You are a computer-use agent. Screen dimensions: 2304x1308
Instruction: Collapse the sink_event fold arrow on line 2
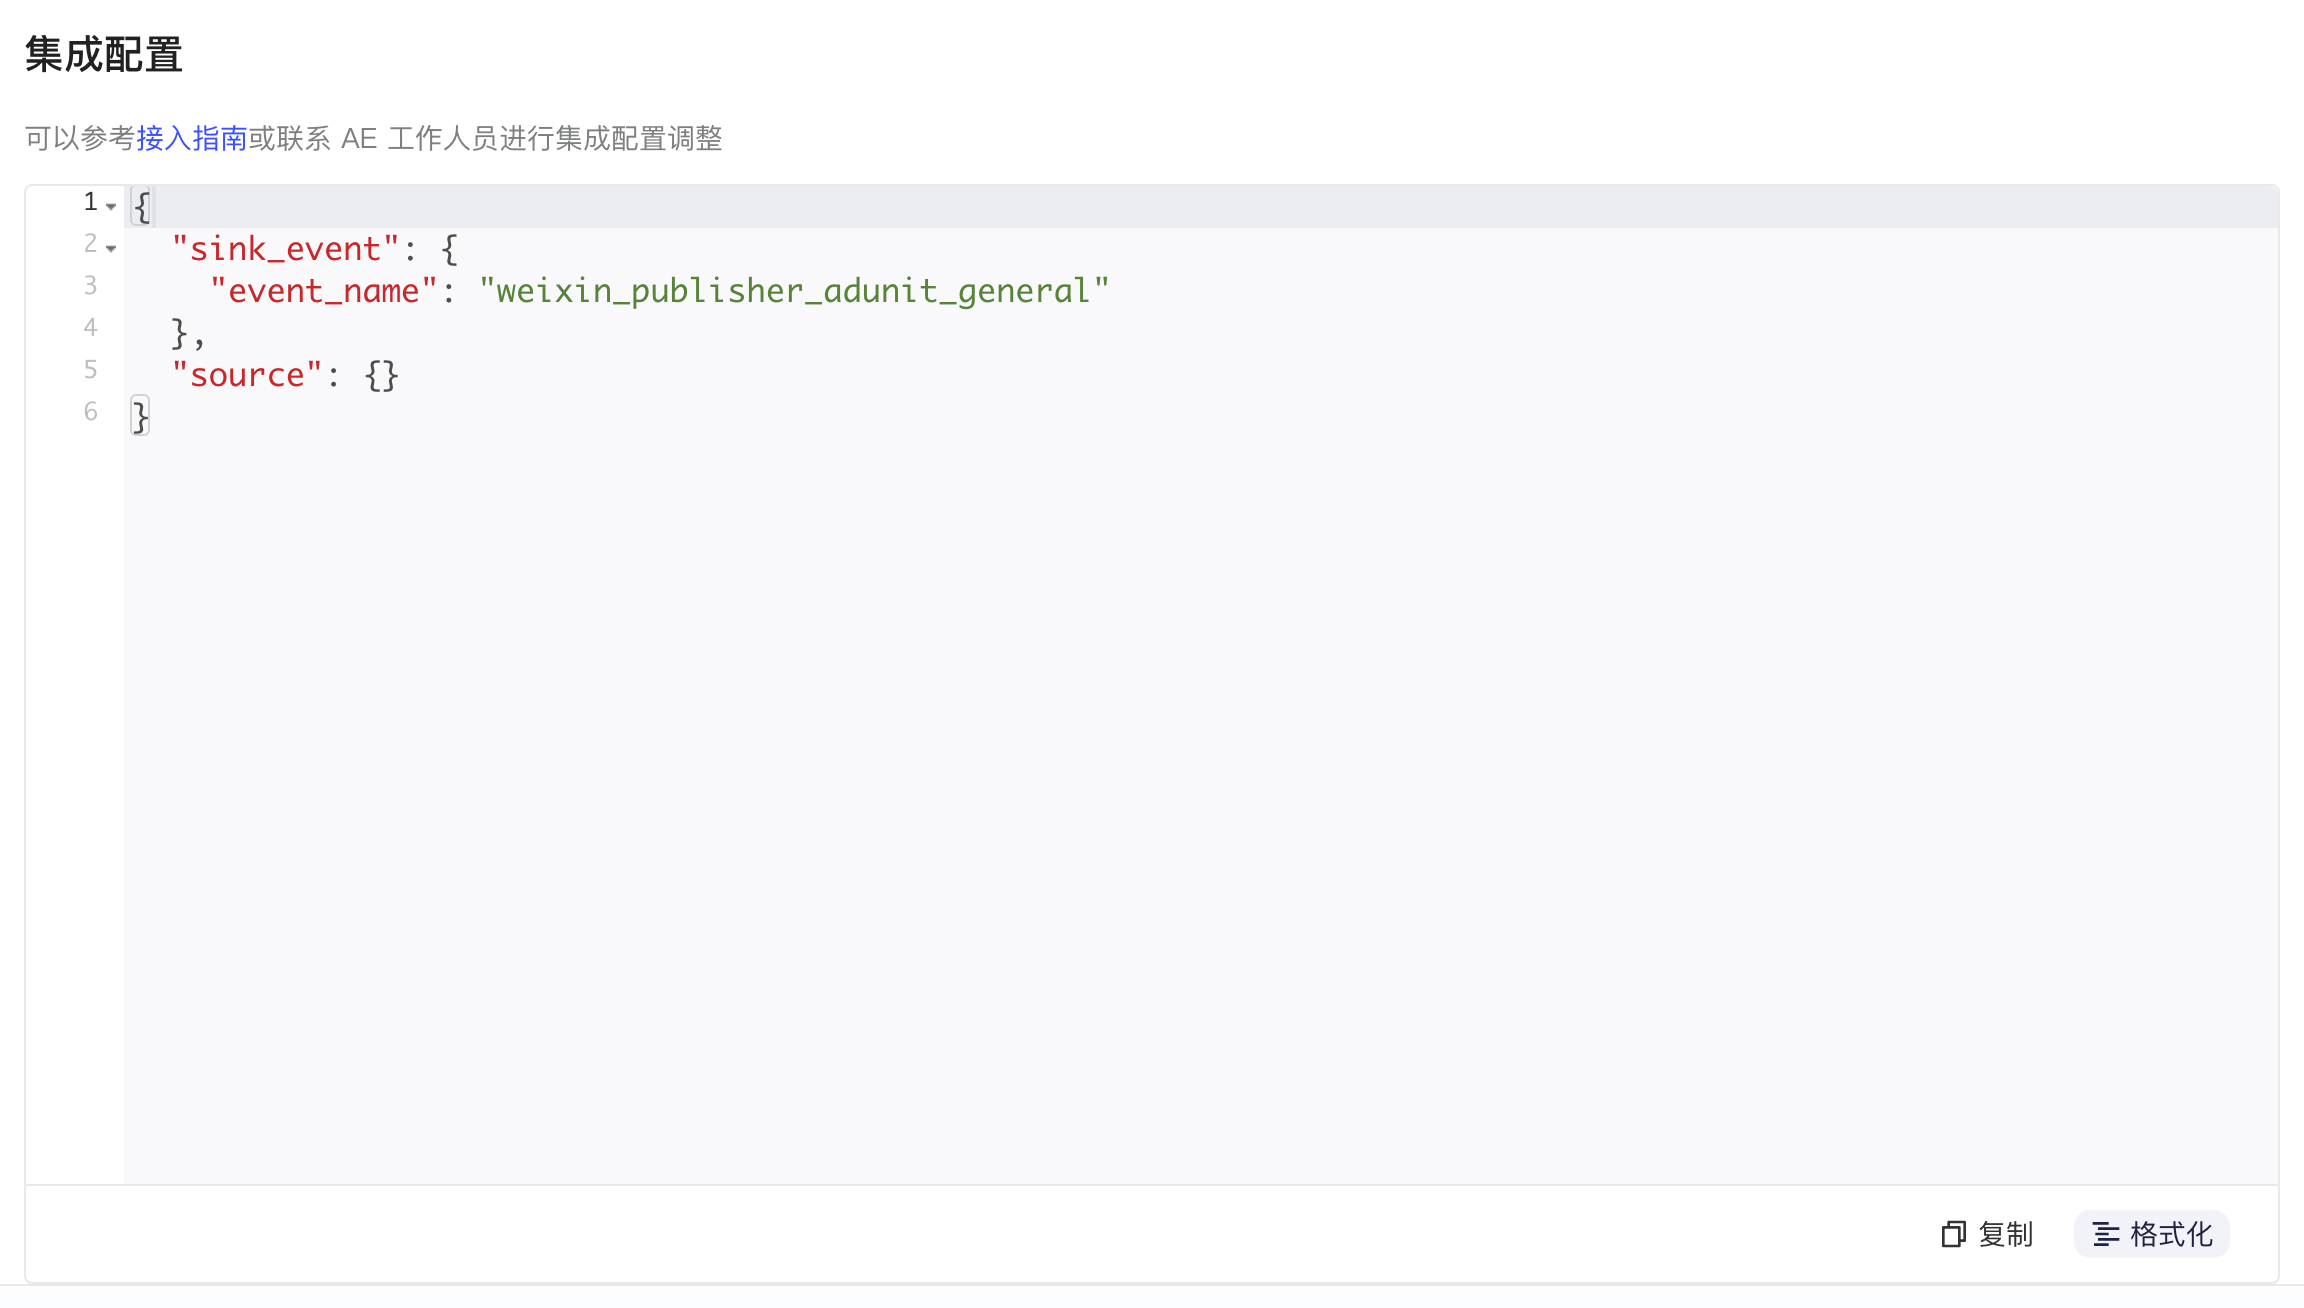tap(111, 248)
